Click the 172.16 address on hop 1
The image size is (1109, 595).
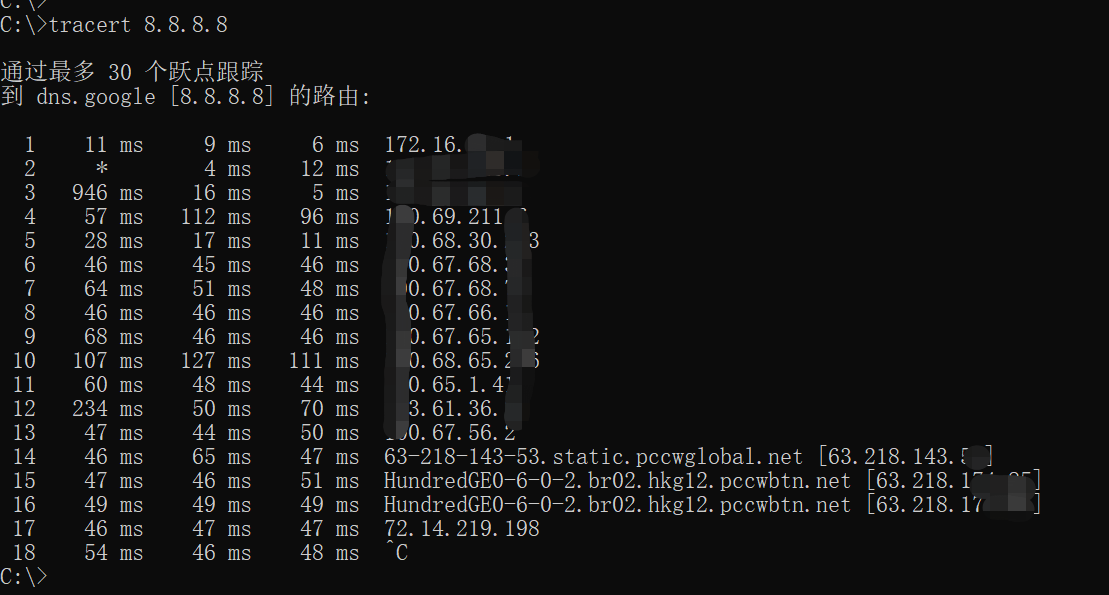(423, 144)
